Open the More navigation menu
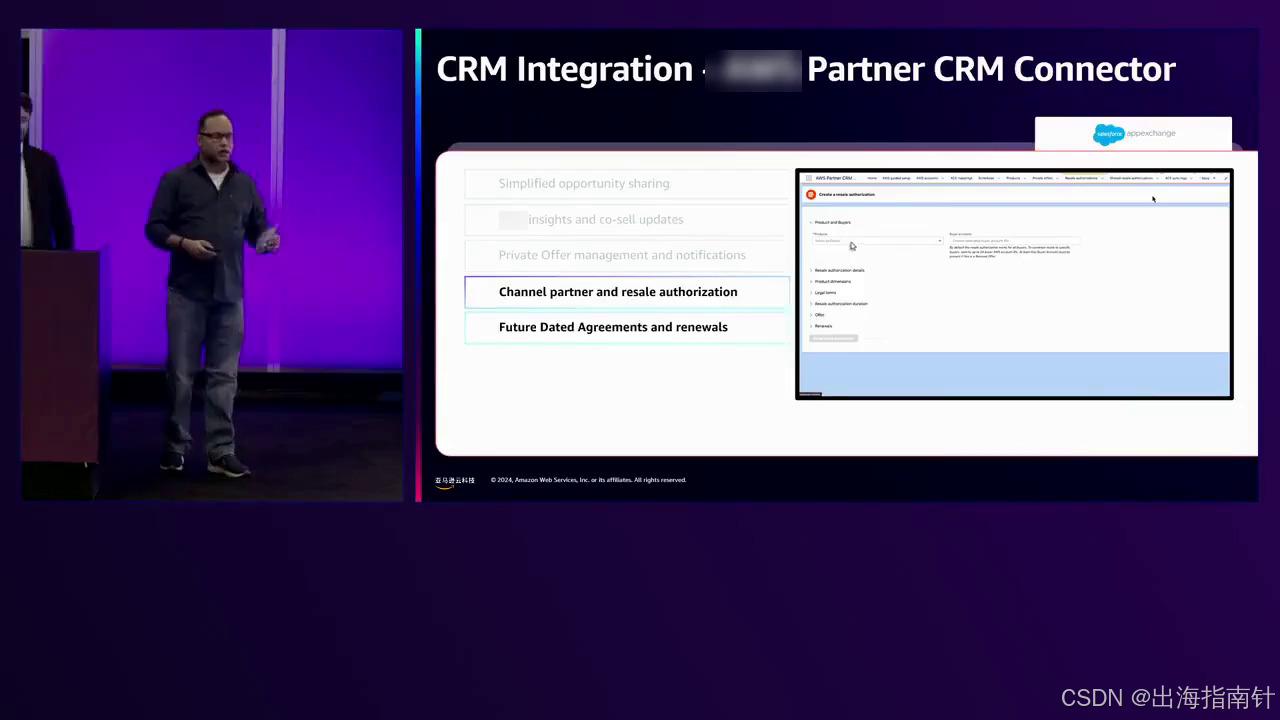Viewport: 1280px width, 720px height. 1209,178
